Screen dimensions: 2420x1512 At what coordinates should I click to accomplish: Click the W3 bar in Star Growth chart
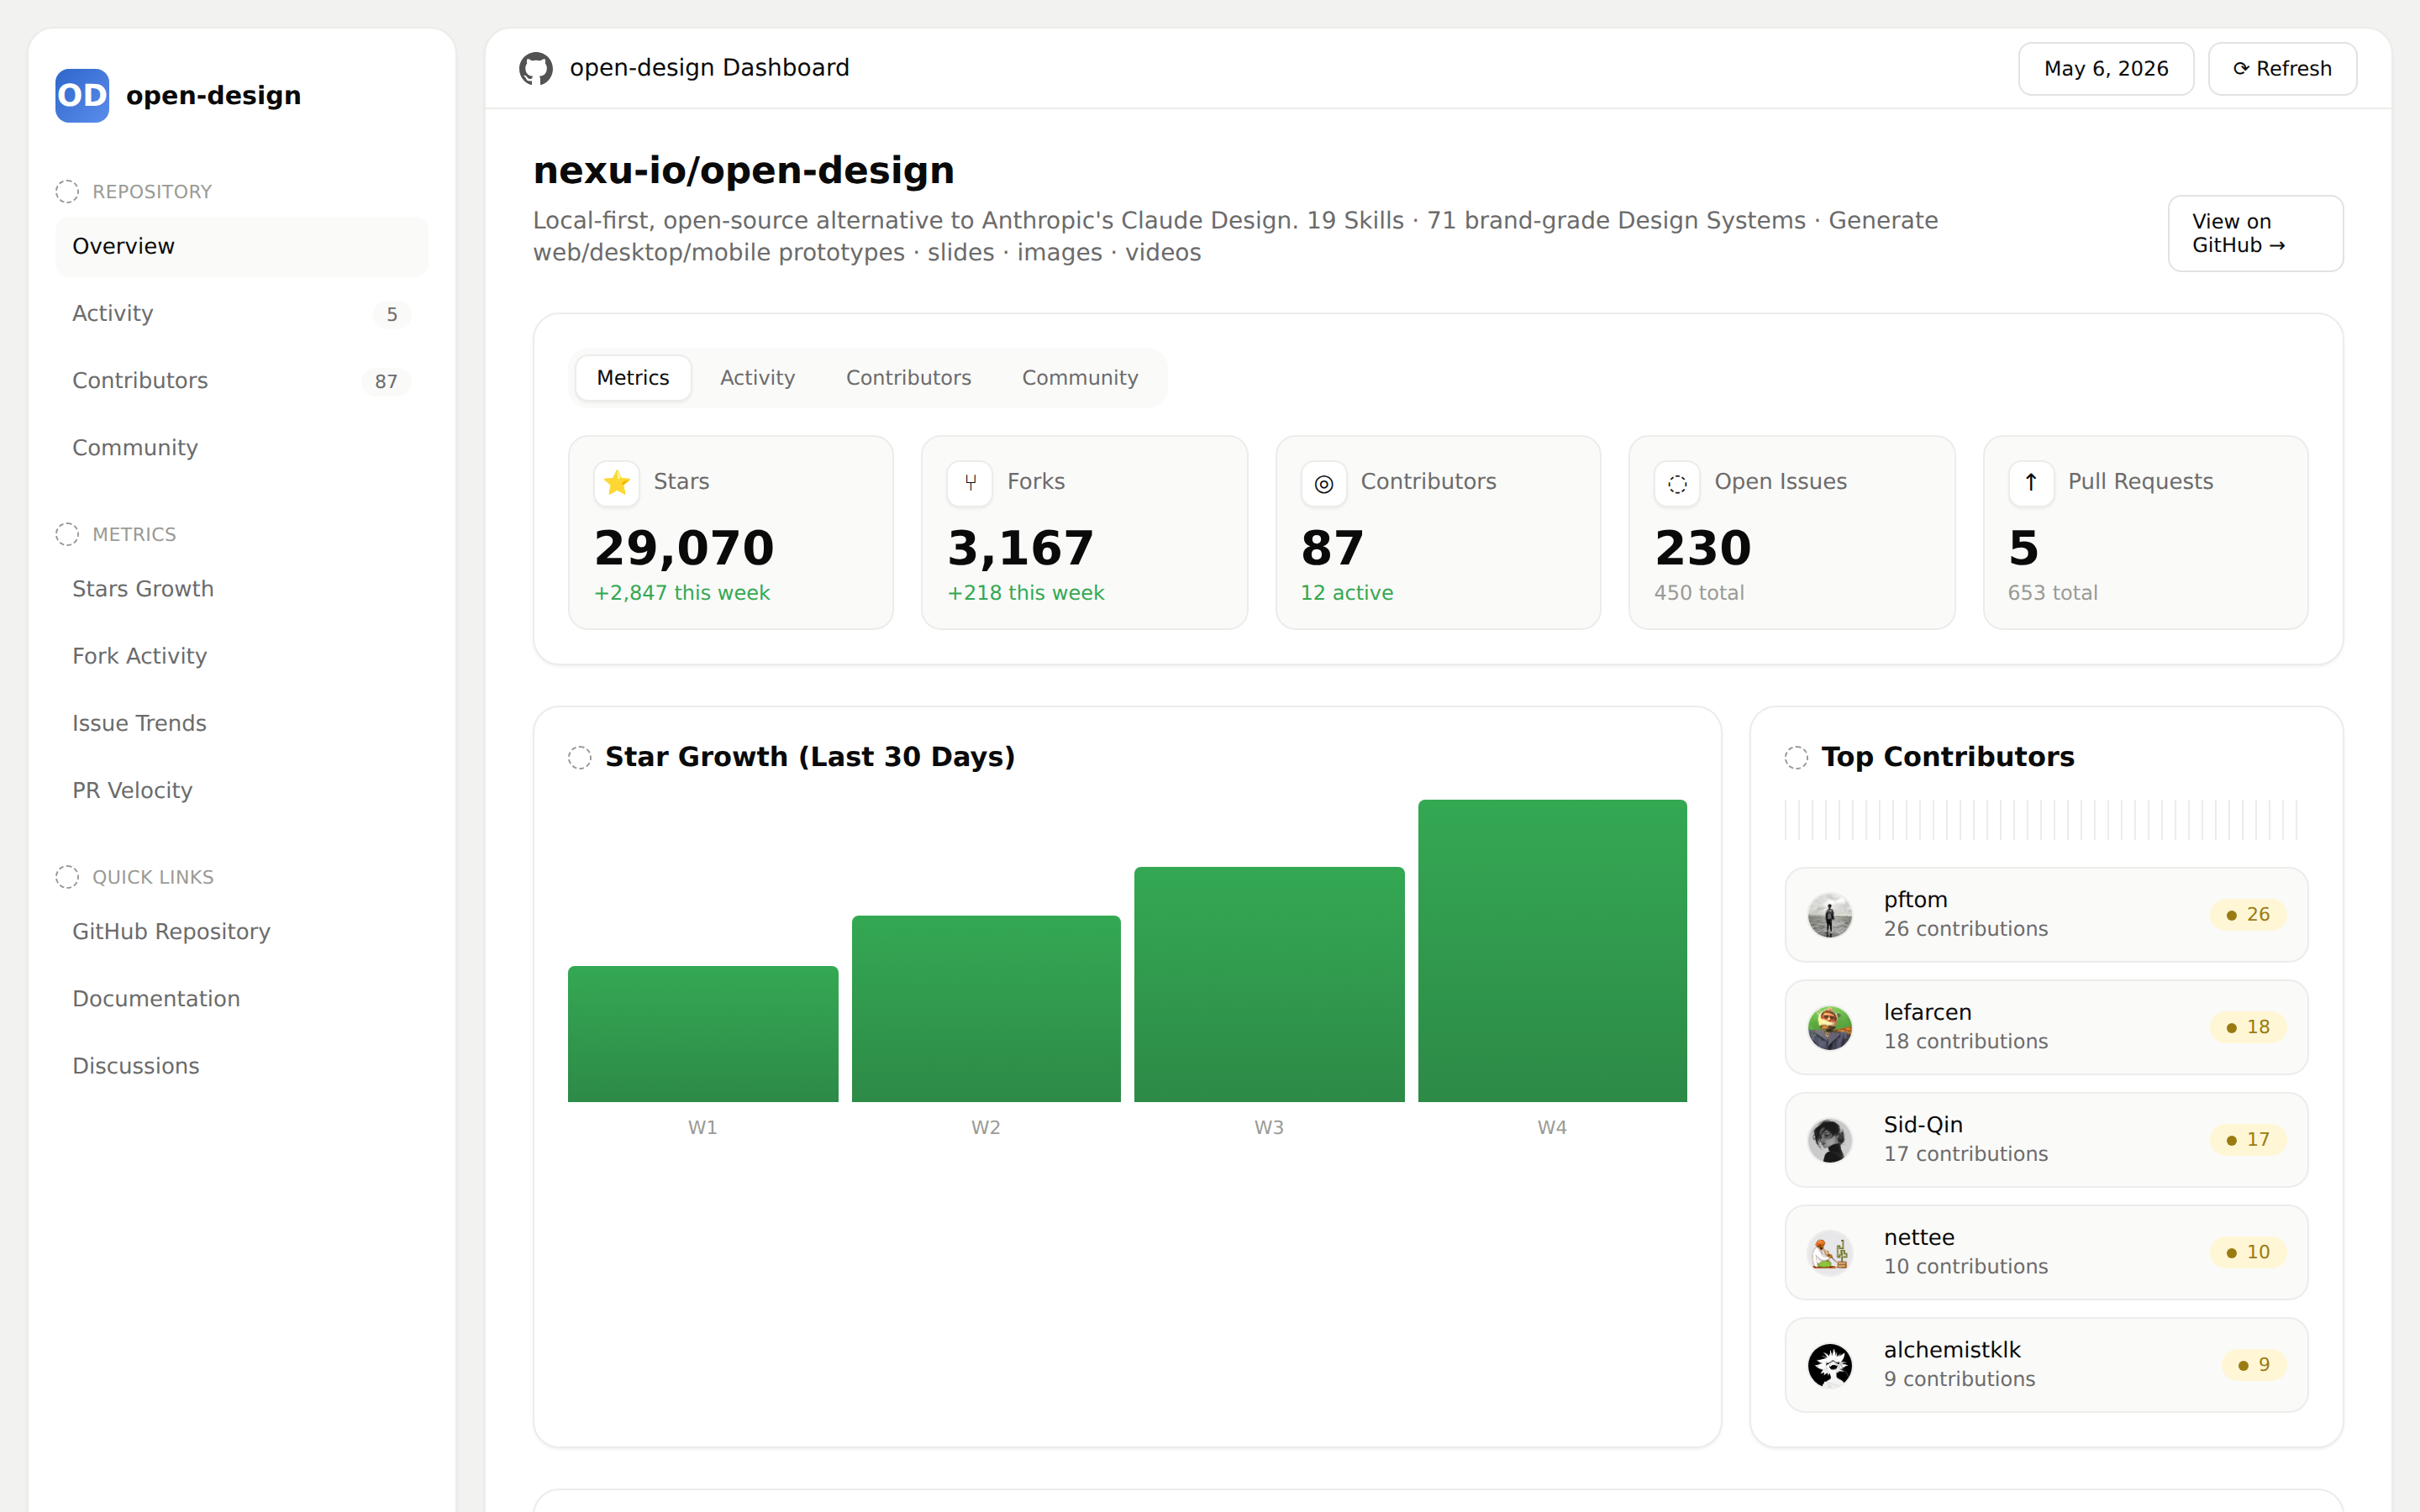click(1269, 984)
